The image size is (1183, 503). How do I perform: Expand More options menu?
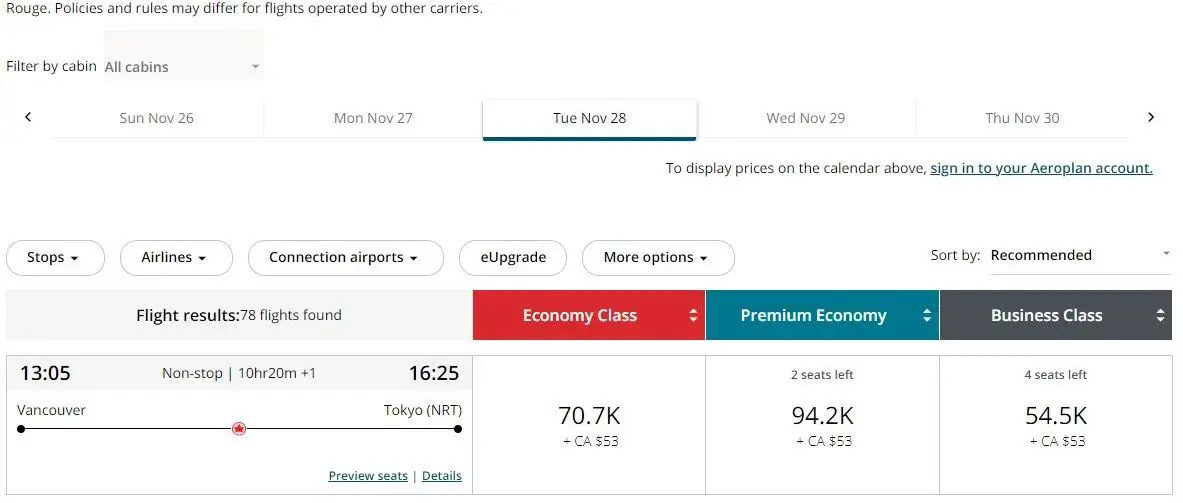pyautogui.click(x=657, y=258)
